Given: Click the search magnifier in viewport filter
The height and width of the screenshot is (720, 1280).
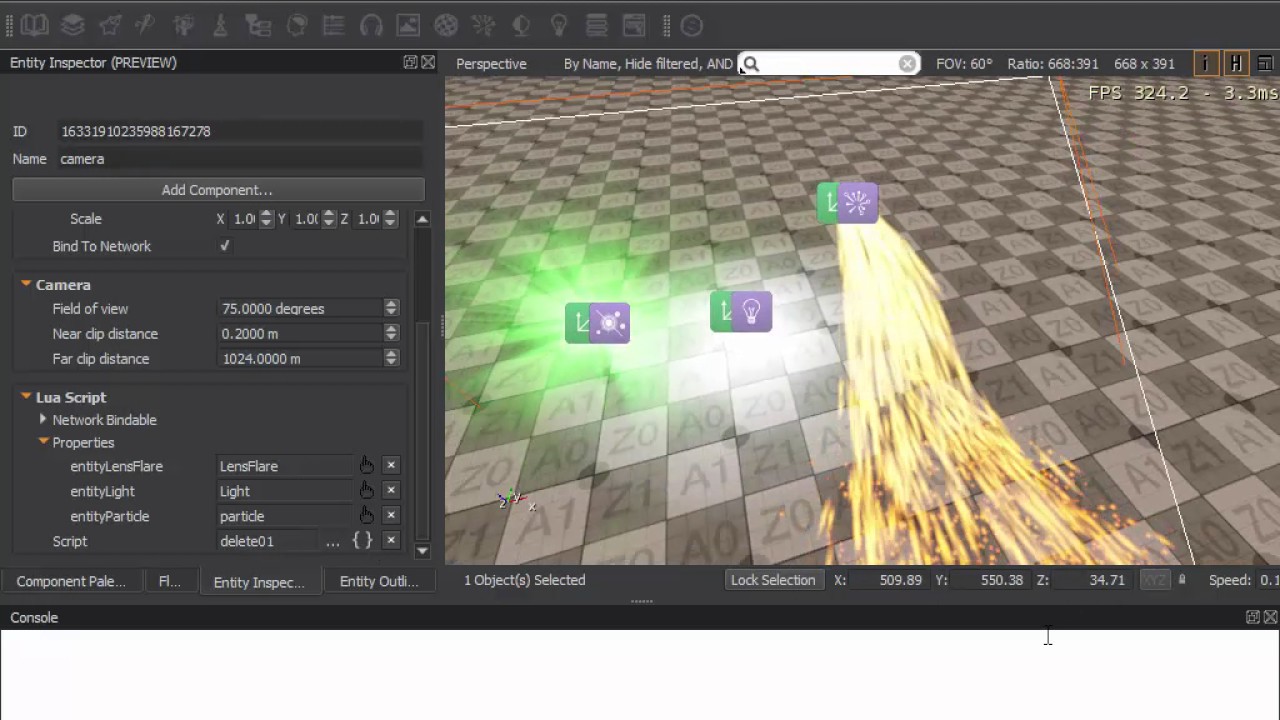Looking at the screenshot, I should [750, 64].
